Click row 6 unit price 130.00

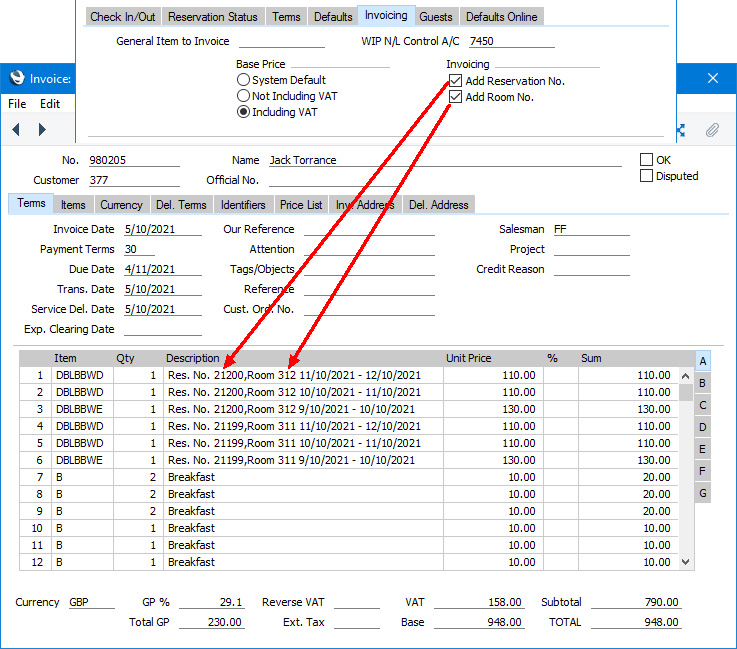(493, 460)
